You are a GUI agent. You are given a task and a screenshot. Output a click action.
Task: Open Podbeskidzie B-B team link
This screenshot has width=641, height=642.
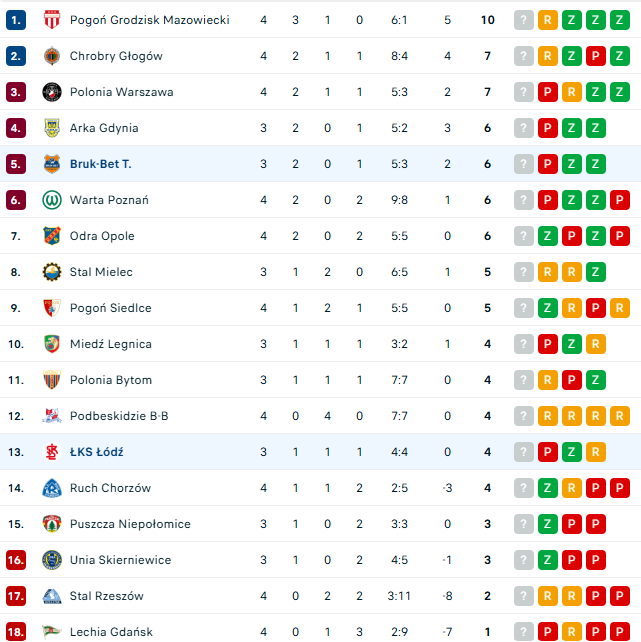(119, 416)
